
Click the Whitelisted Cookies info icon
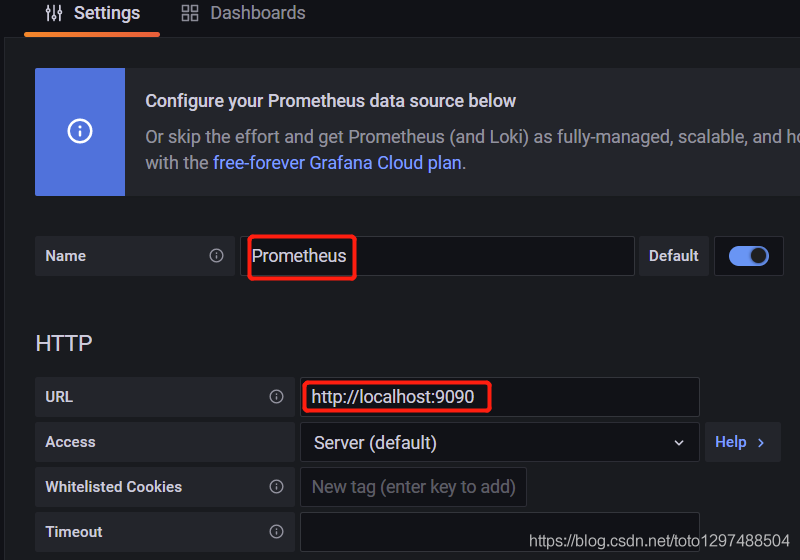click(276, 487)
